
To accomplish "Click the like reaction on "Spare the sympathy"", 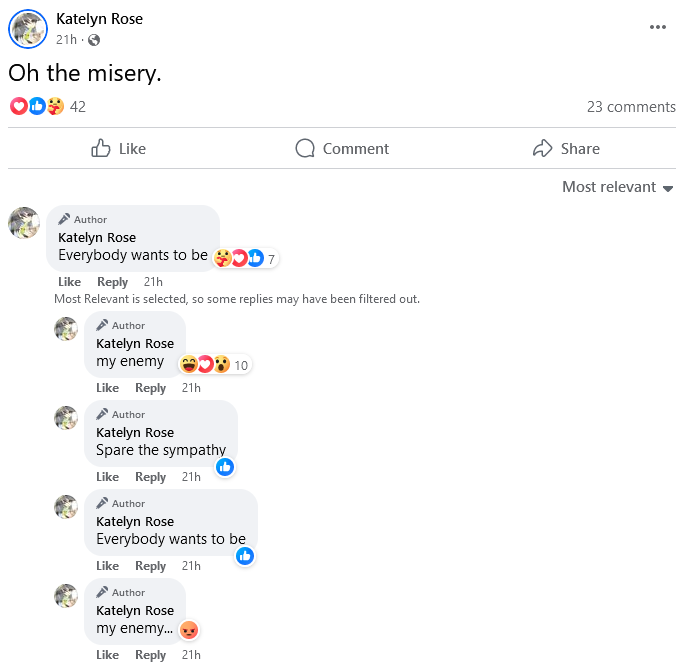I will (225, 467).
